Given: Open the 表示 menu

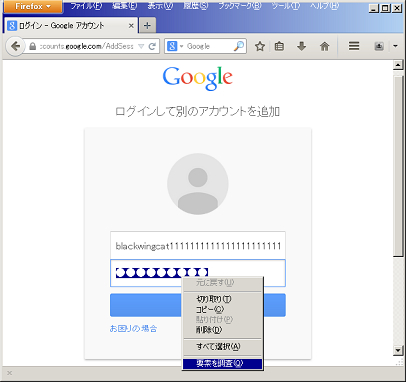Looking at the screenshot, I should point(160,6).
